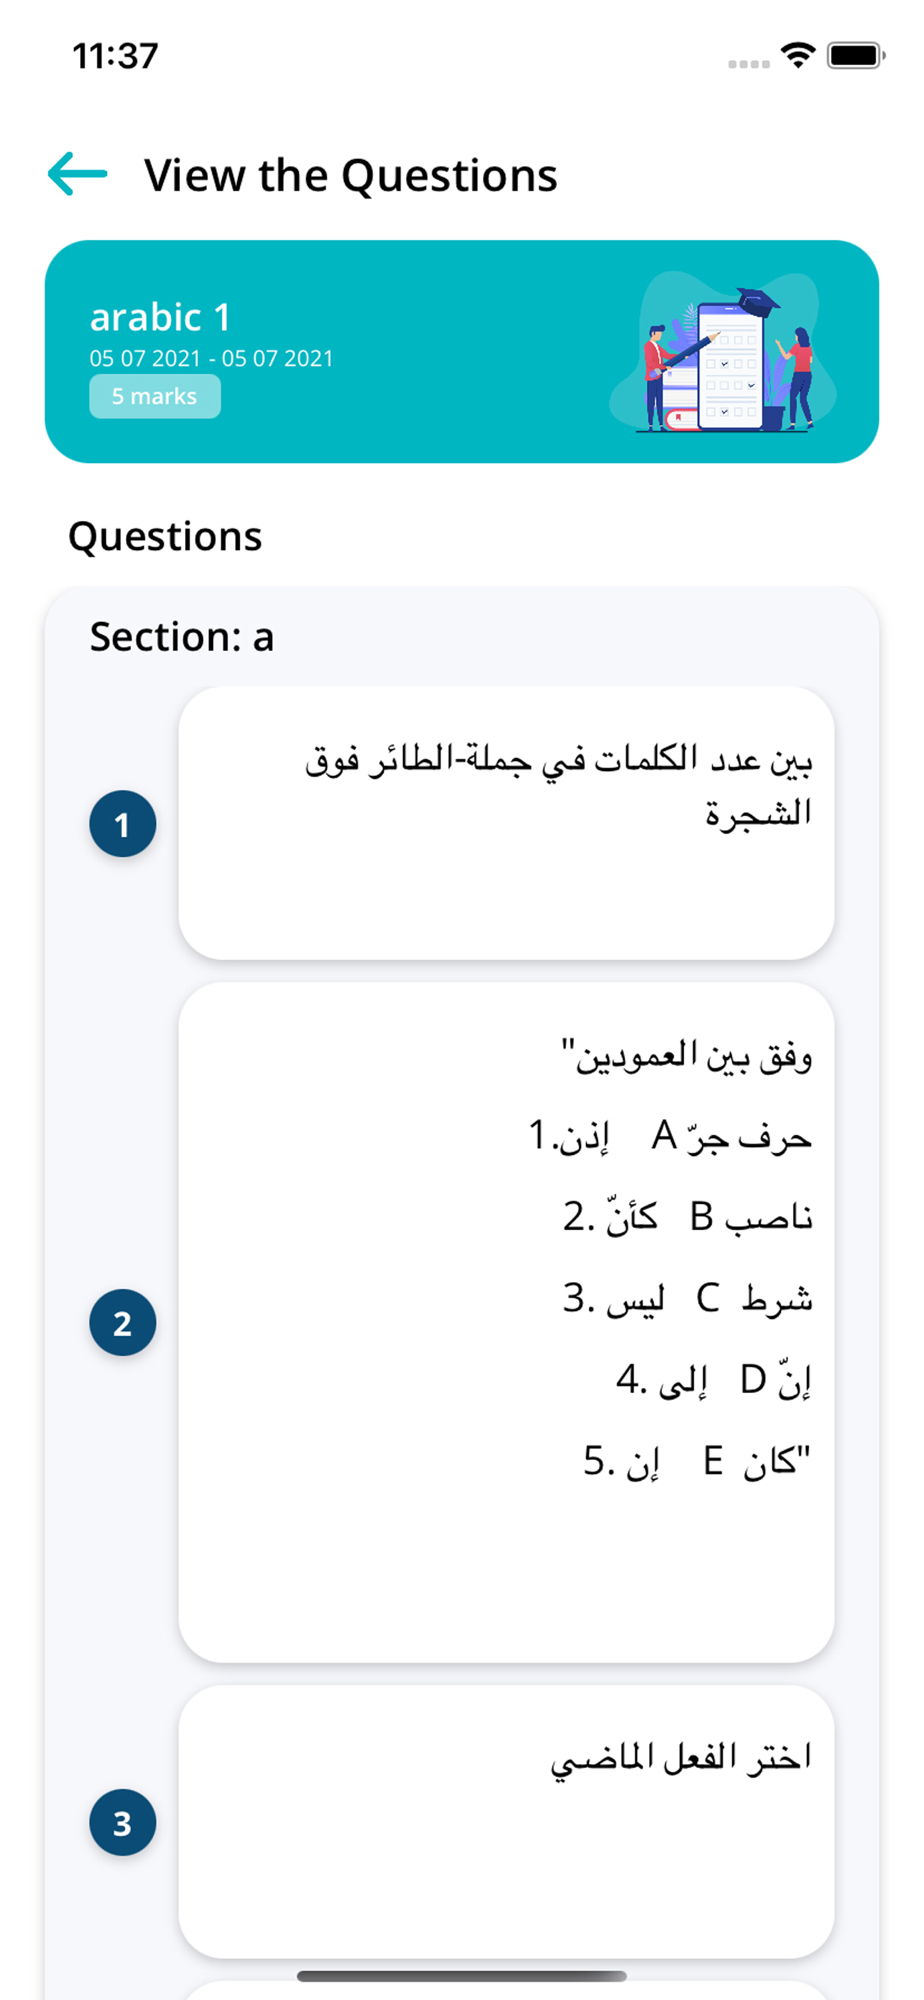The width and height of the screenshot is (924, 2000).
Task: Tap the teal back arrow
Action: tap(78, 174)
